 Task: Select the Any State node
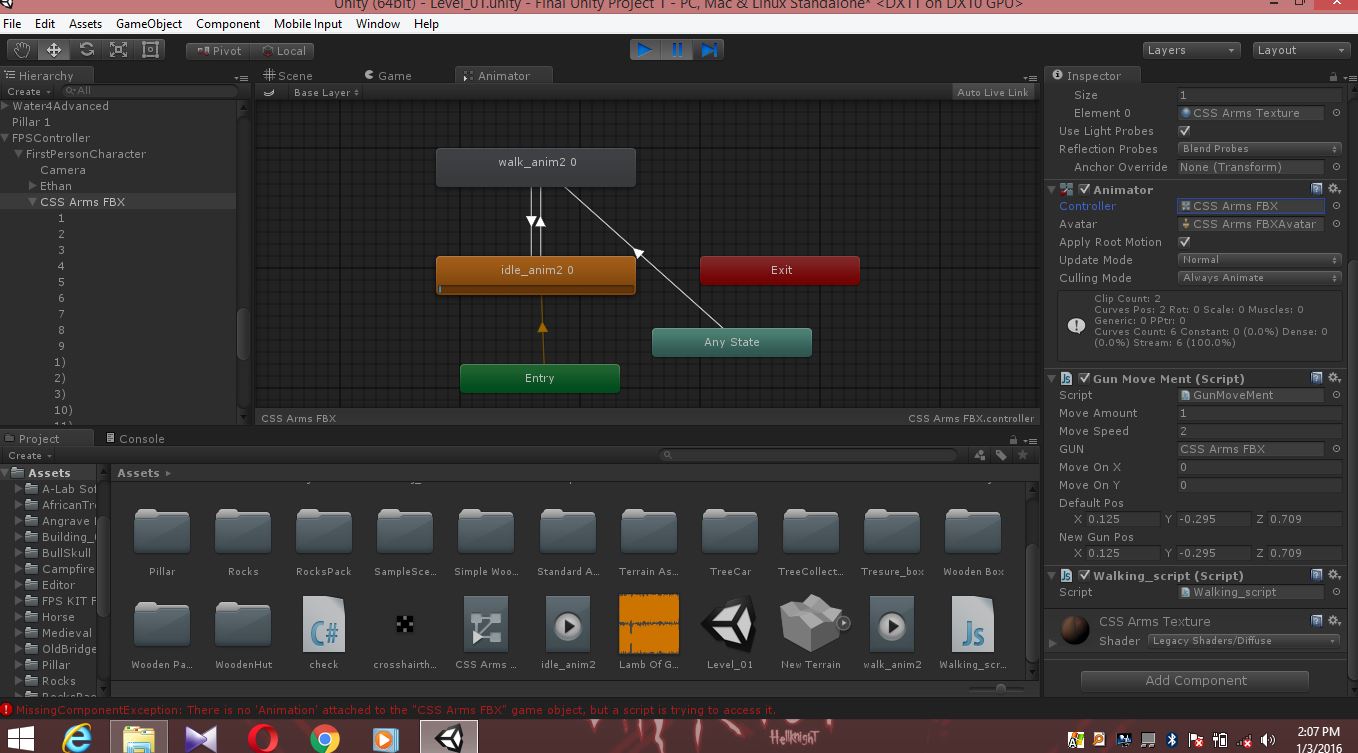(732, 342)
